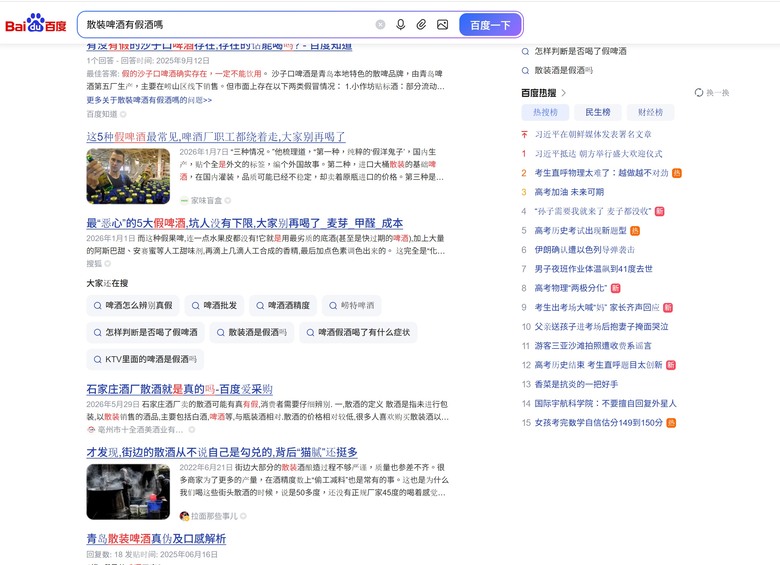Click magnifier icon beside sidebar 散装酒是假酒吗
Image resolution: width=780 pixels, height=565 pixels.
[525, 71]
